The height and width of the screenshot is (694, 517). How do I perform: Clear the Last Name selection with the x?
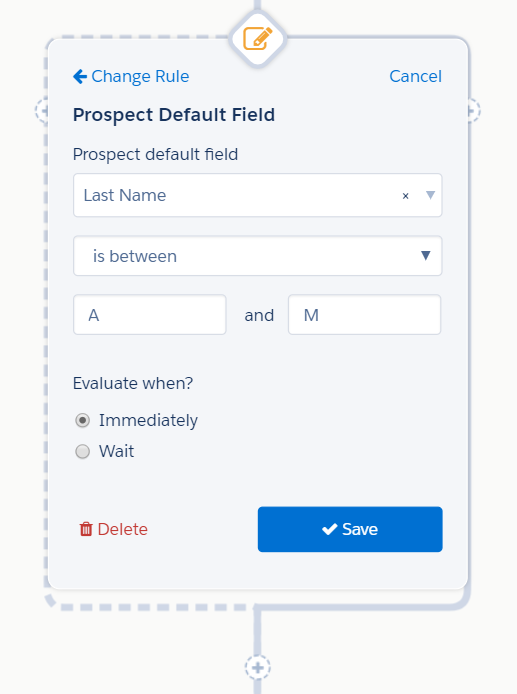click(405, 196)
